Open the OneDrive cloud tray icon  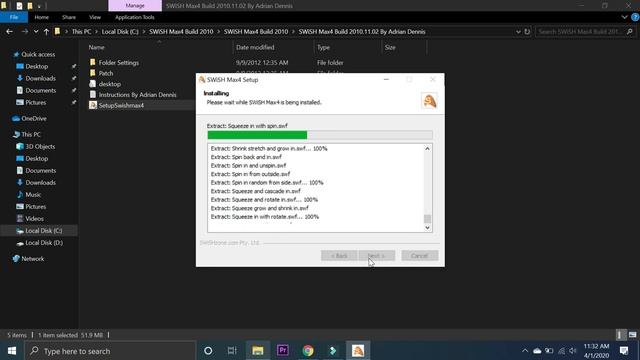[537, 351]
